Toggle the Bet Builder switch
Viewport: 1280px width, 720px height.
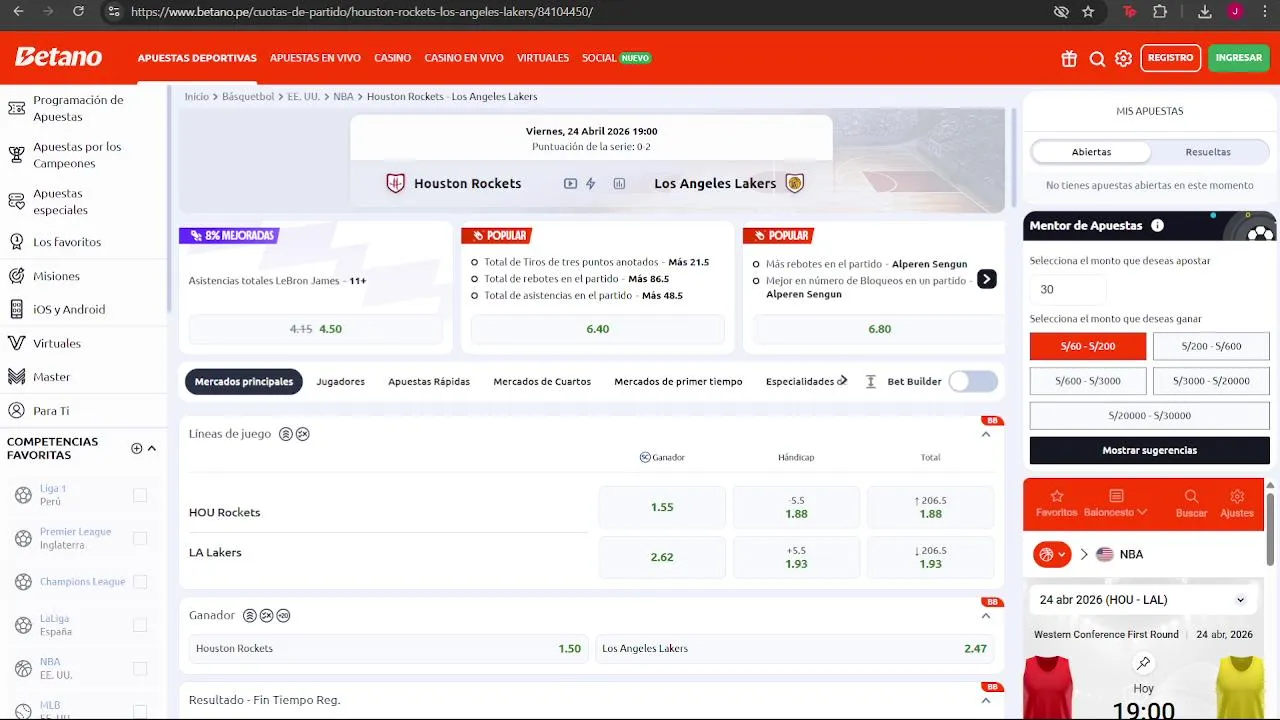(973, 381)
